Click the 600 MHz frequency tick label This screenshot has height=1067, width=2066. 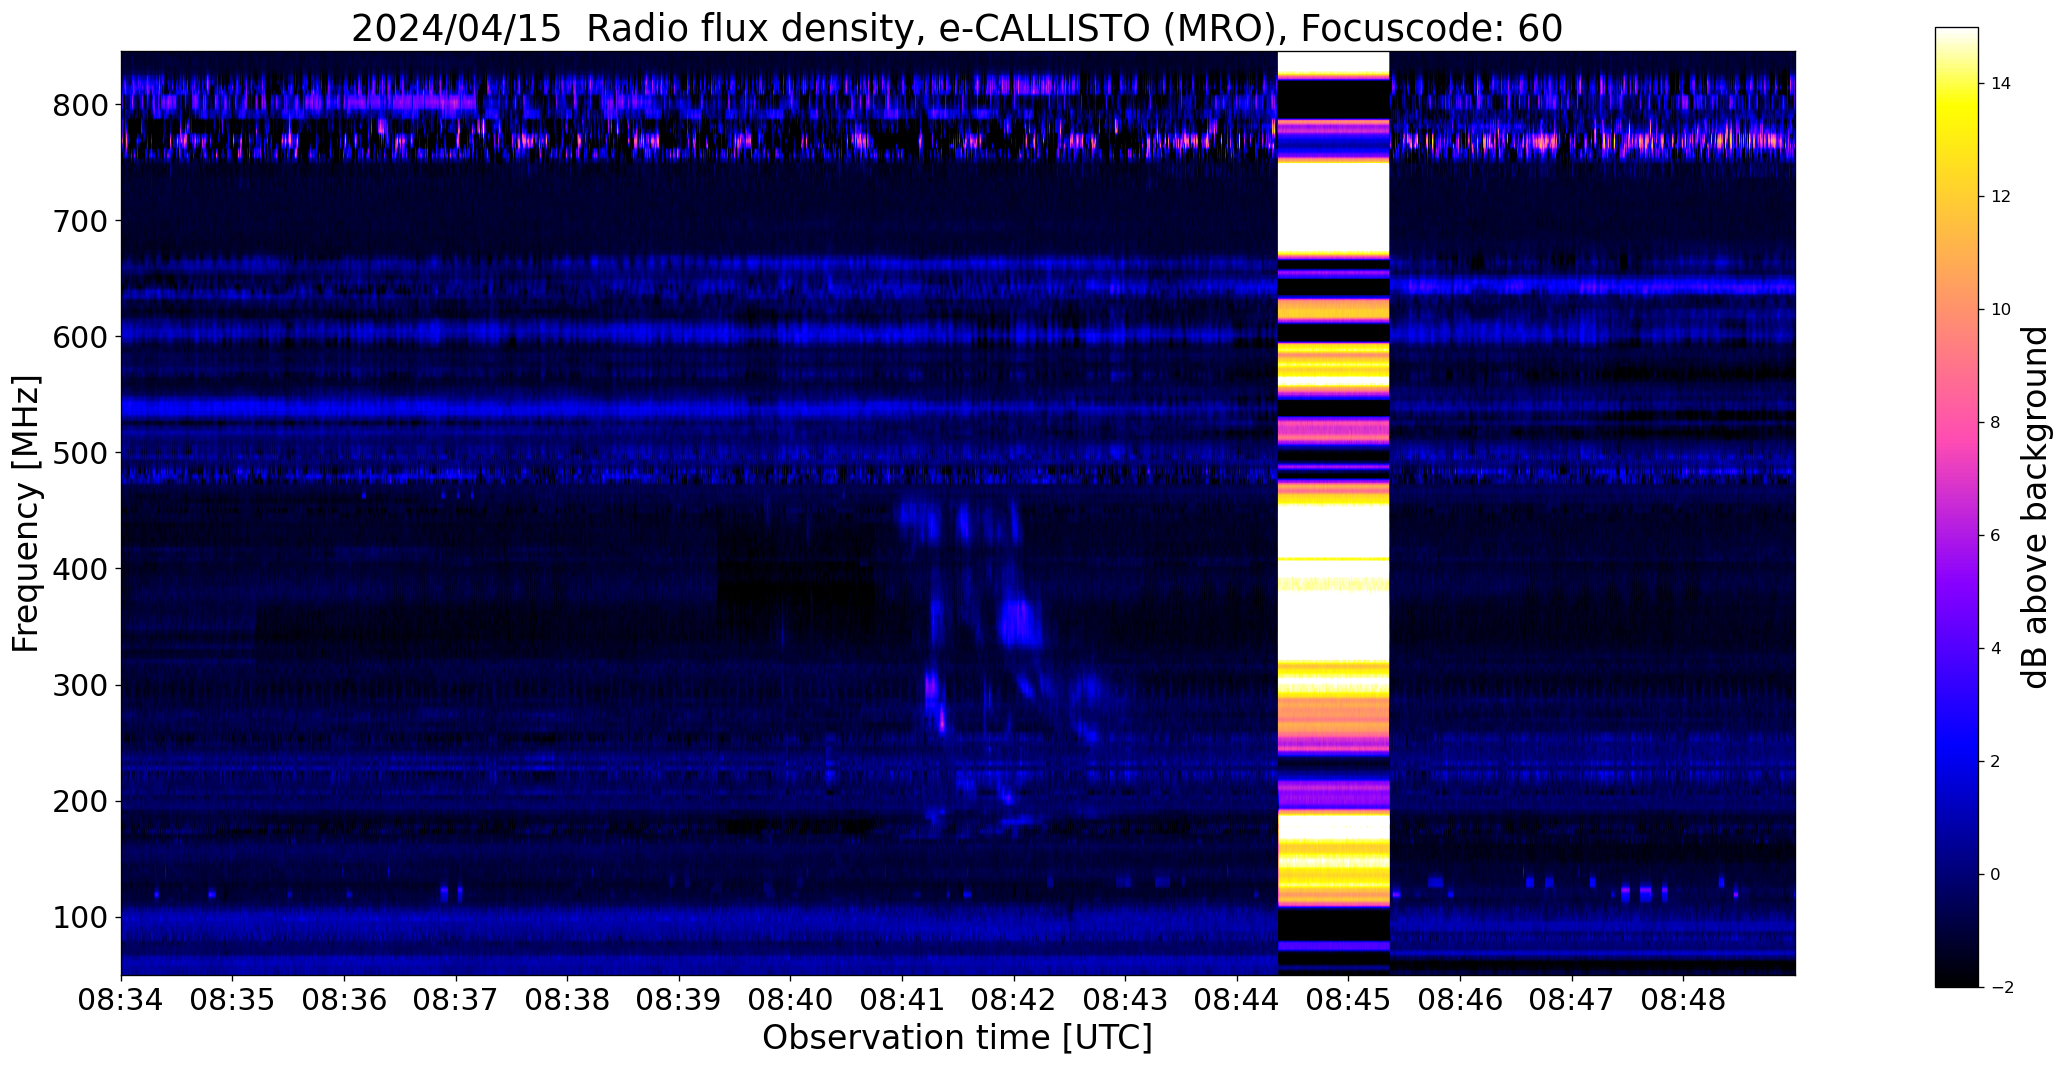[x=80, y=337]
